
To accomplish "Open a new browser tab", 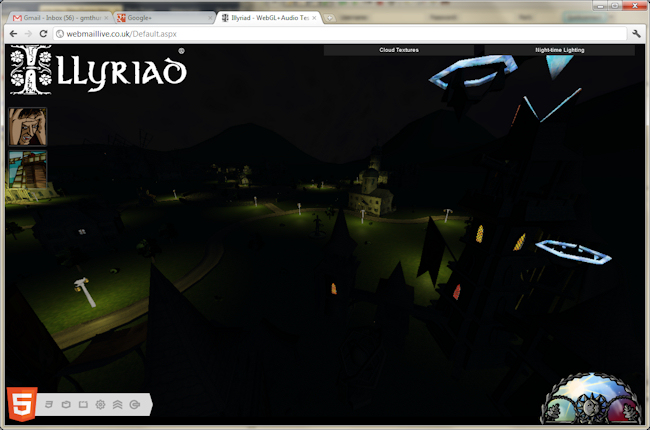I will (330, 18).
